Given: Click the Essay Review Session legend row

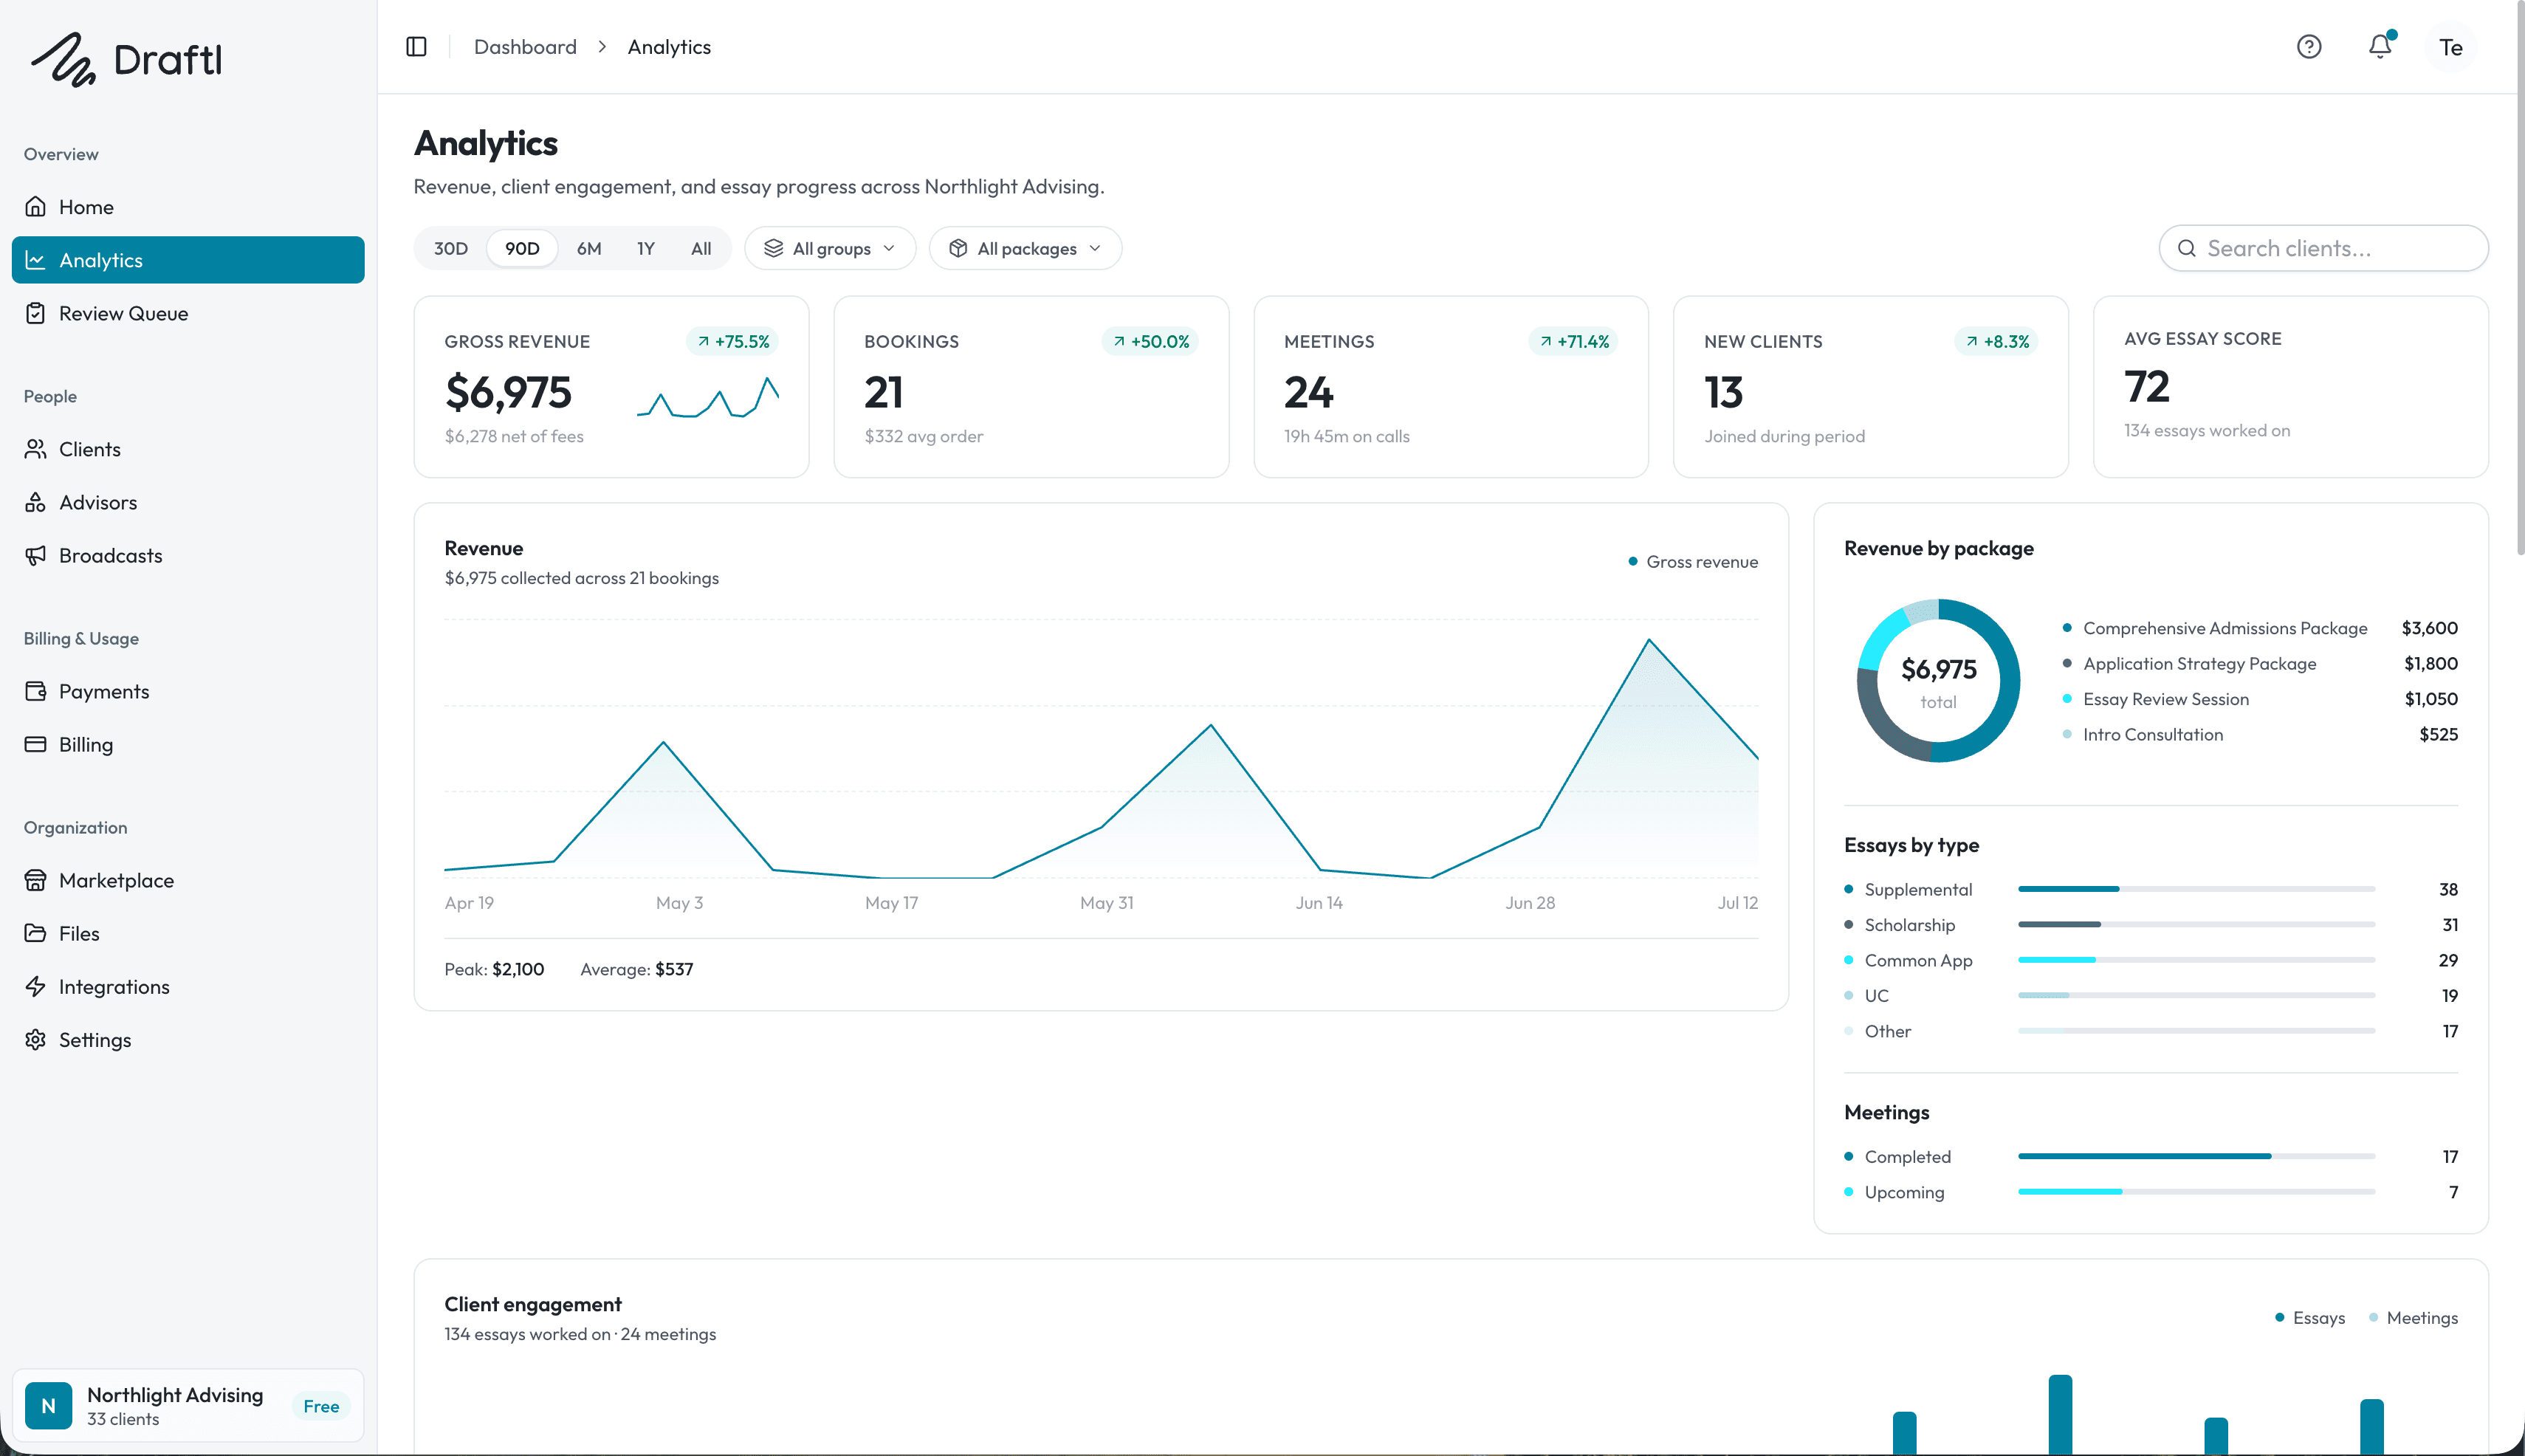Looking at the screenshot, I should [2260, 699].
